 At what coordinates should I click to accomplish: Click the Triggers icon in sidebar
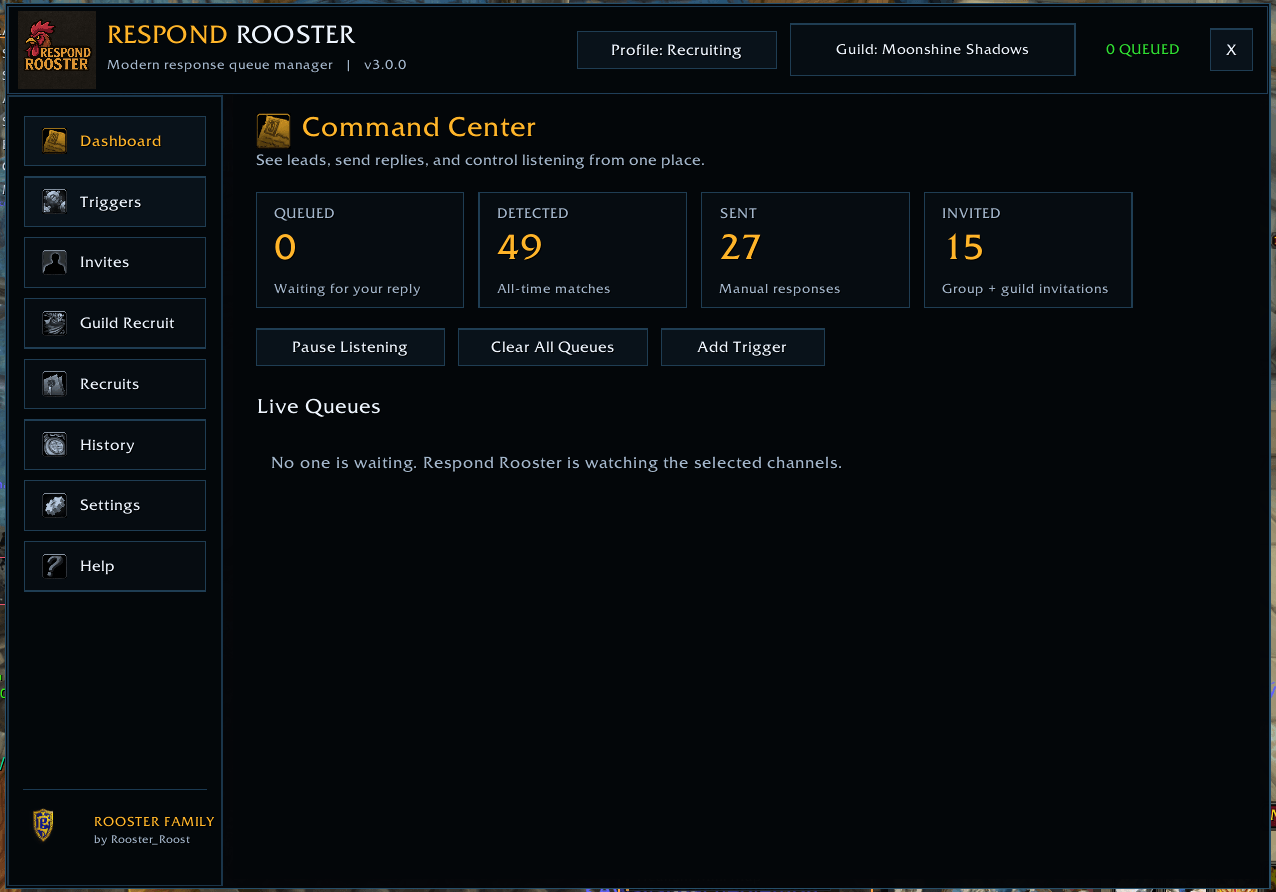[54, 202]
